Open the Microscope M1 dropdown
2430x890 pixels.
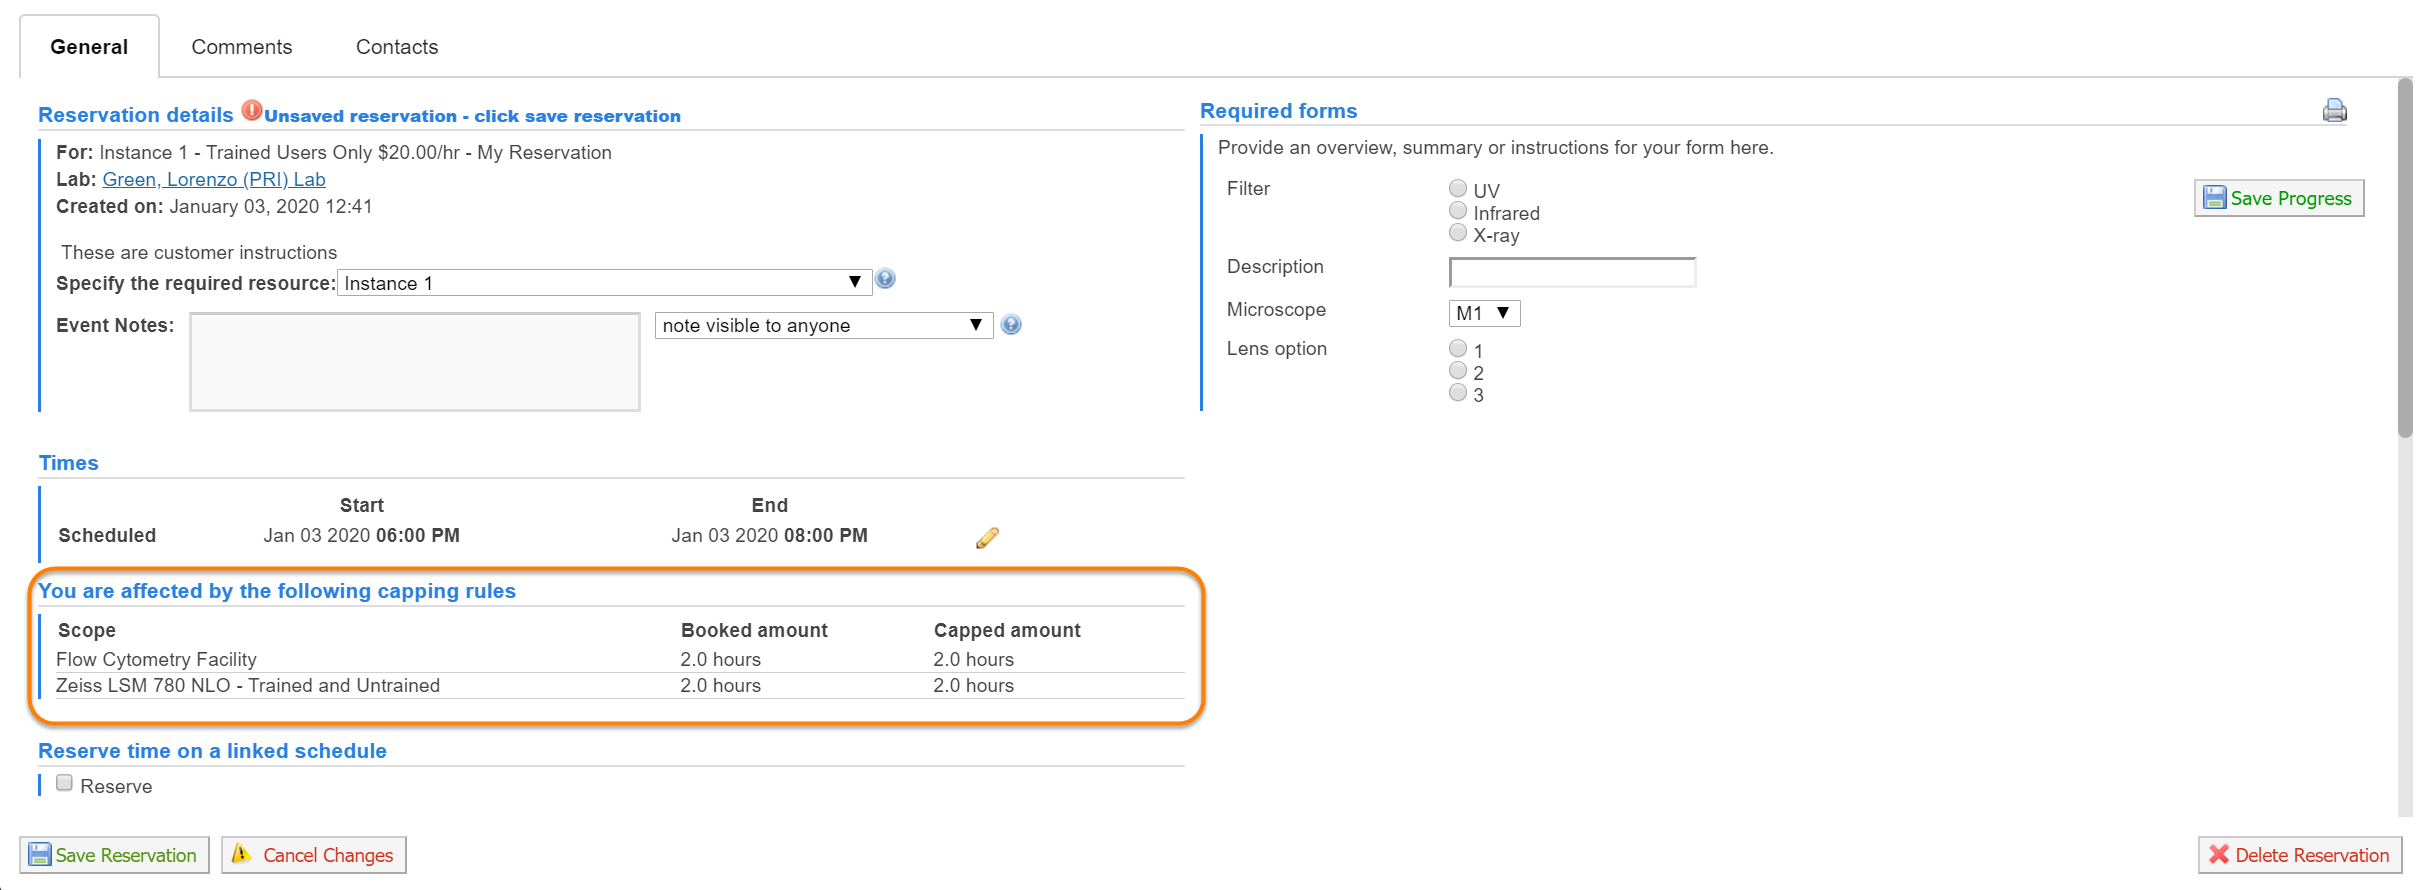tap(1483, 314)
